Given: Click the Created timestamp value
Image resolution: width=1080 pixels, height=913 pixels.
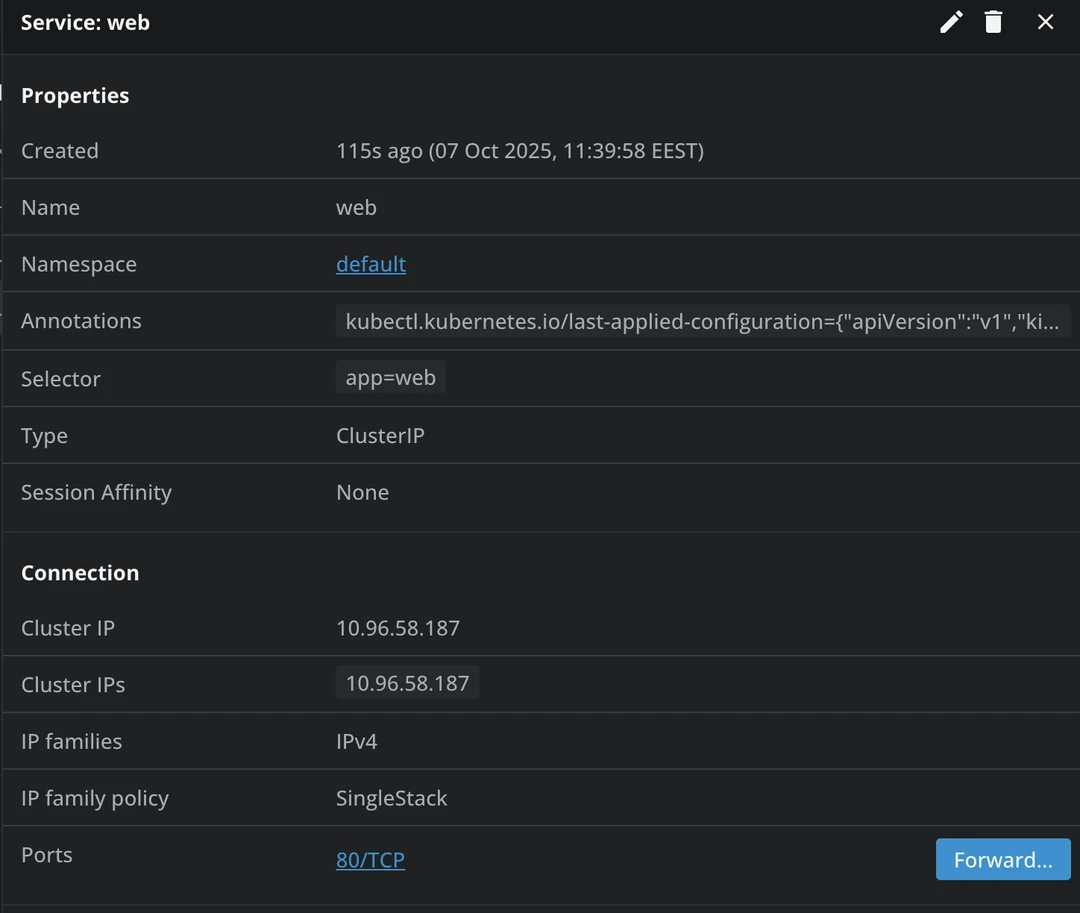Looking at the screenshot, I should (x=519, y=151).
